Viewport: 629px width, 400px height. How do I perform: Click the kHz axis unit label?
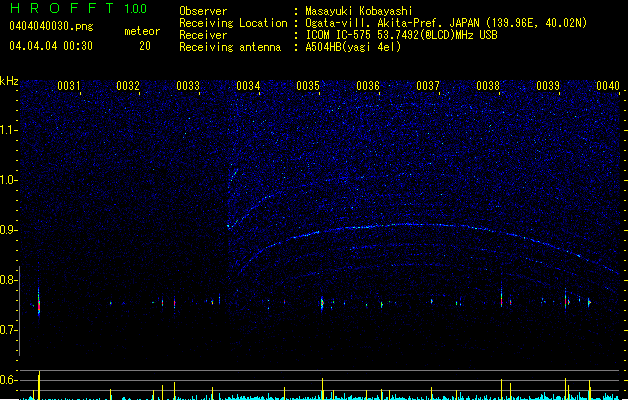(x=9, y=81)
